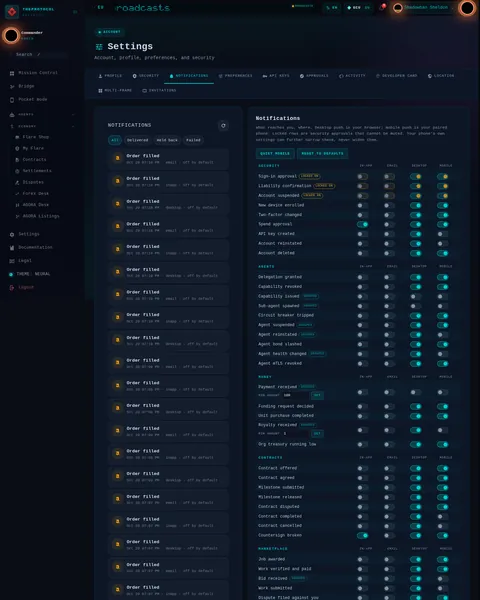Screen dimensions: 480x600
Task: Switch to the Approvals tab
Action: click(x=314, y=76)
